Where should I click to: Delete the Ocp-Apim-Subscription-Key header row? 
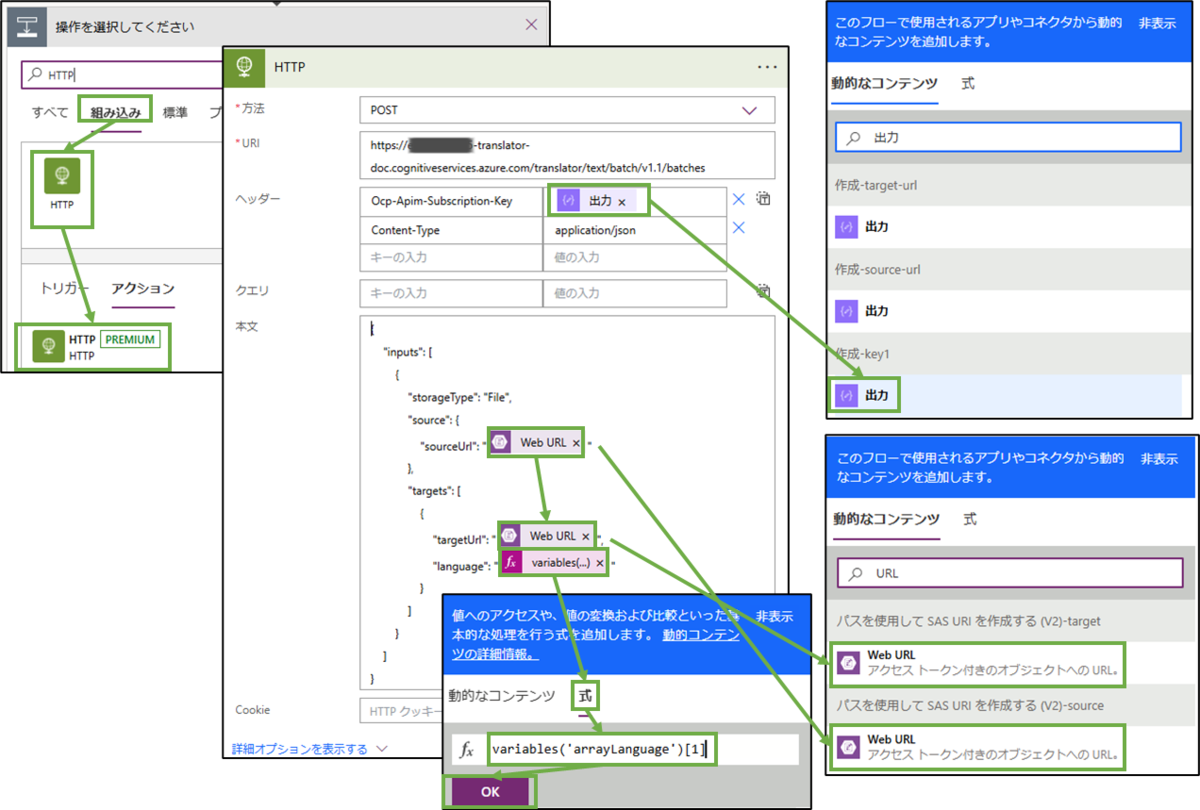pyautogui.click(x=739, y=200)
